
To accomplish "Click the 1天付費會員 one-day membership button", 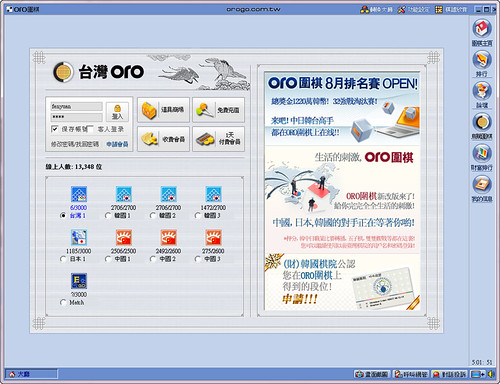I will pos(218,139).
